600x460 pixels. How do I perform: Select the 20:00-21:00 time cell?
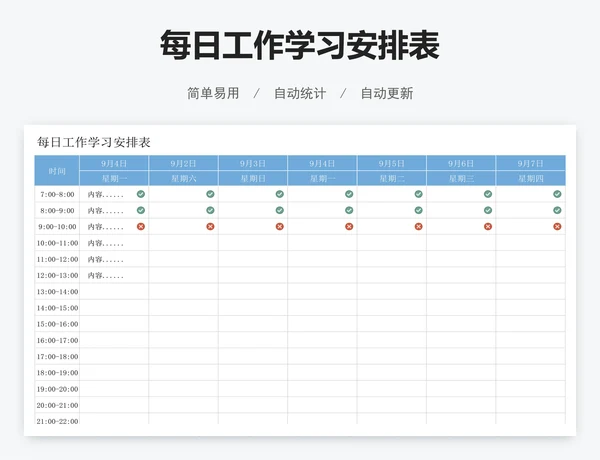point(57,405)
